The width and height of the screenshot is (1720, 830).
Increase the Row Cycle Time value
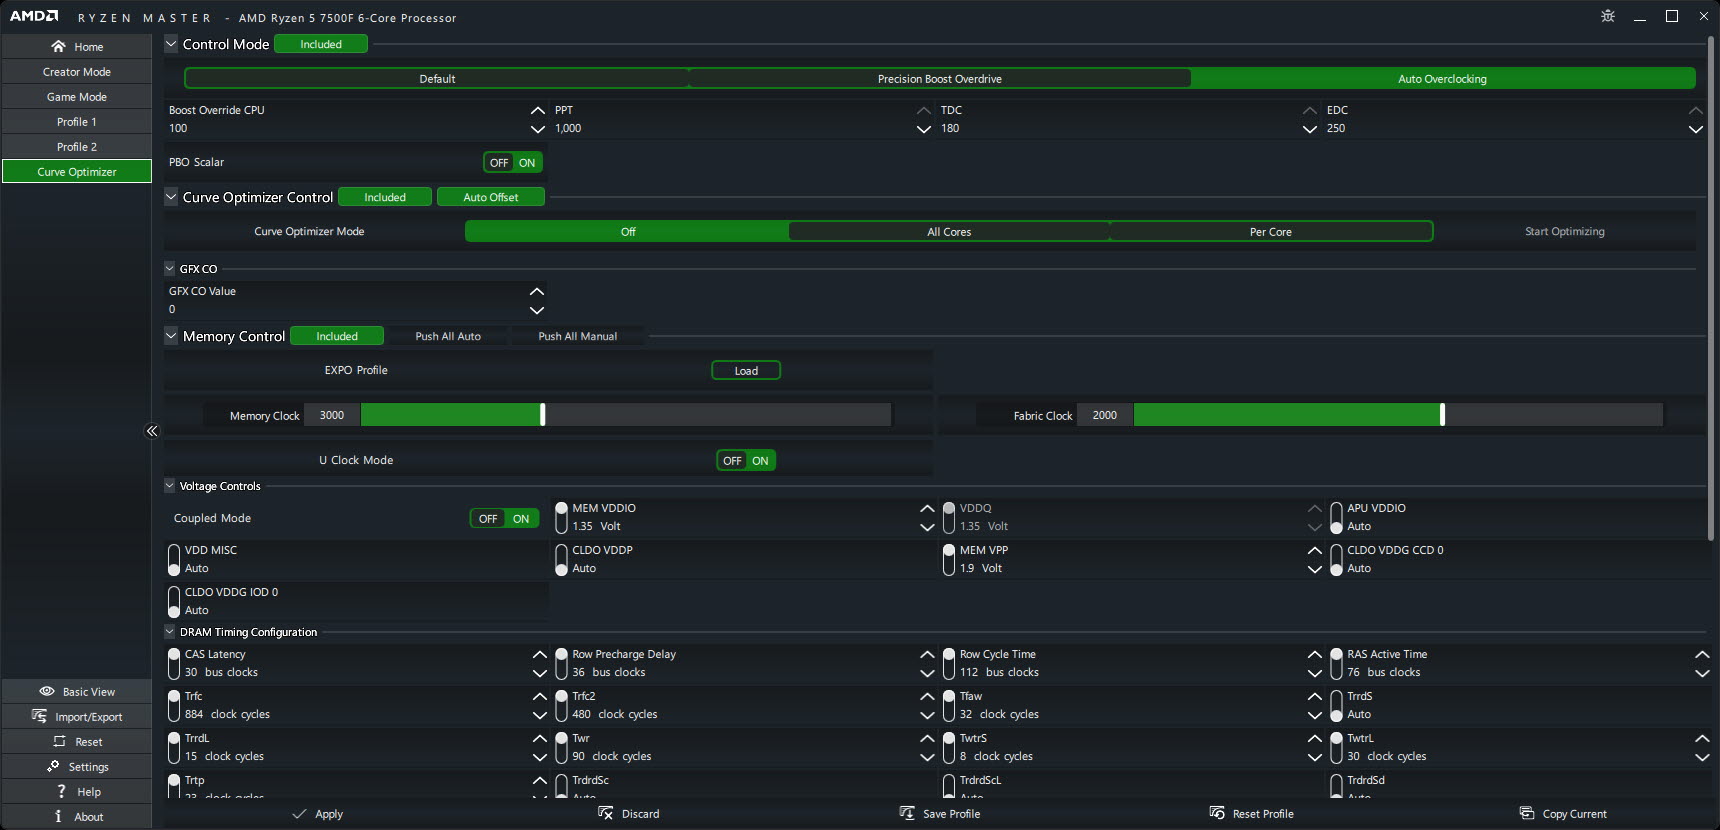click(1315, 654)
